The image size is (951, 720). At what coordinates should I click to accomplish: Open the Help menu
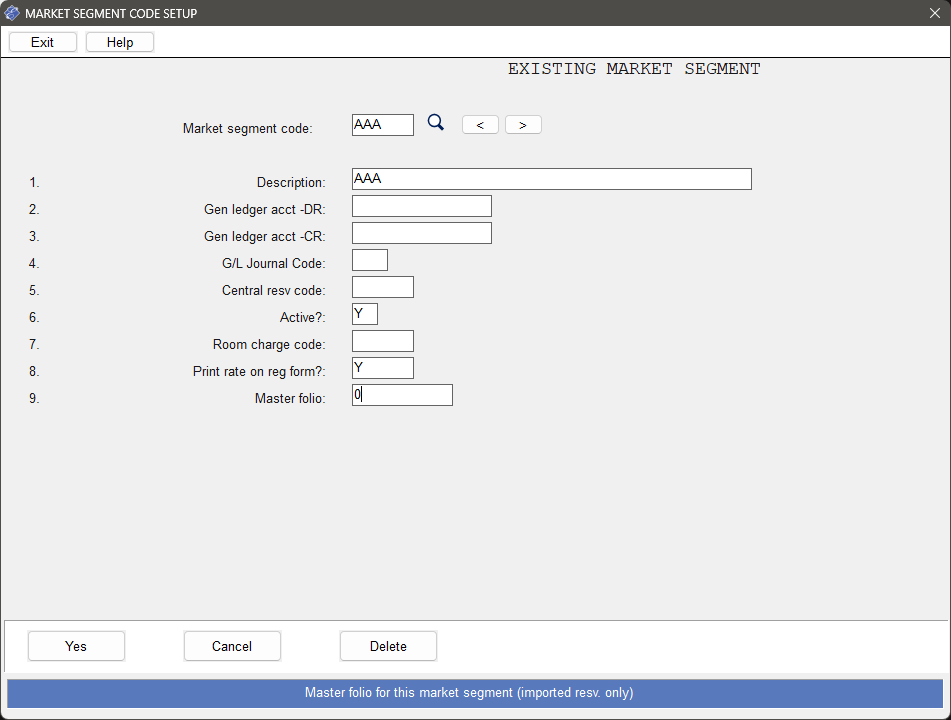tap(120, 42)
